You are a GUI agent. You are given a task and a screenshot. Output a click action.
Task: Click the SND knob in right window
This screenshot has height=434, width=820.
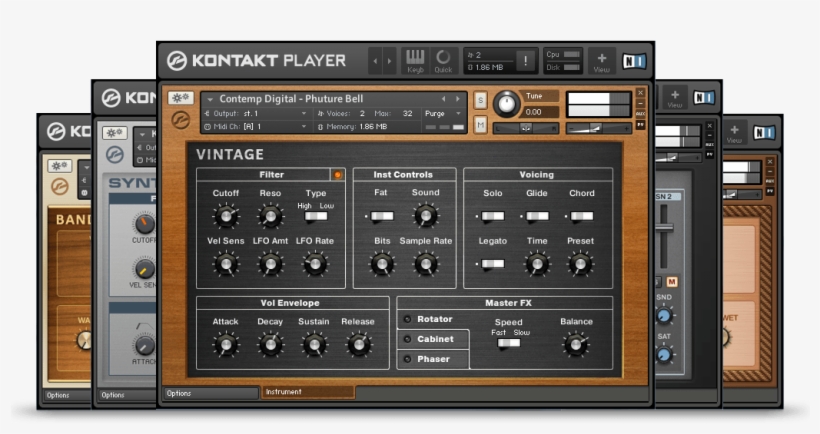pos(664,315)
